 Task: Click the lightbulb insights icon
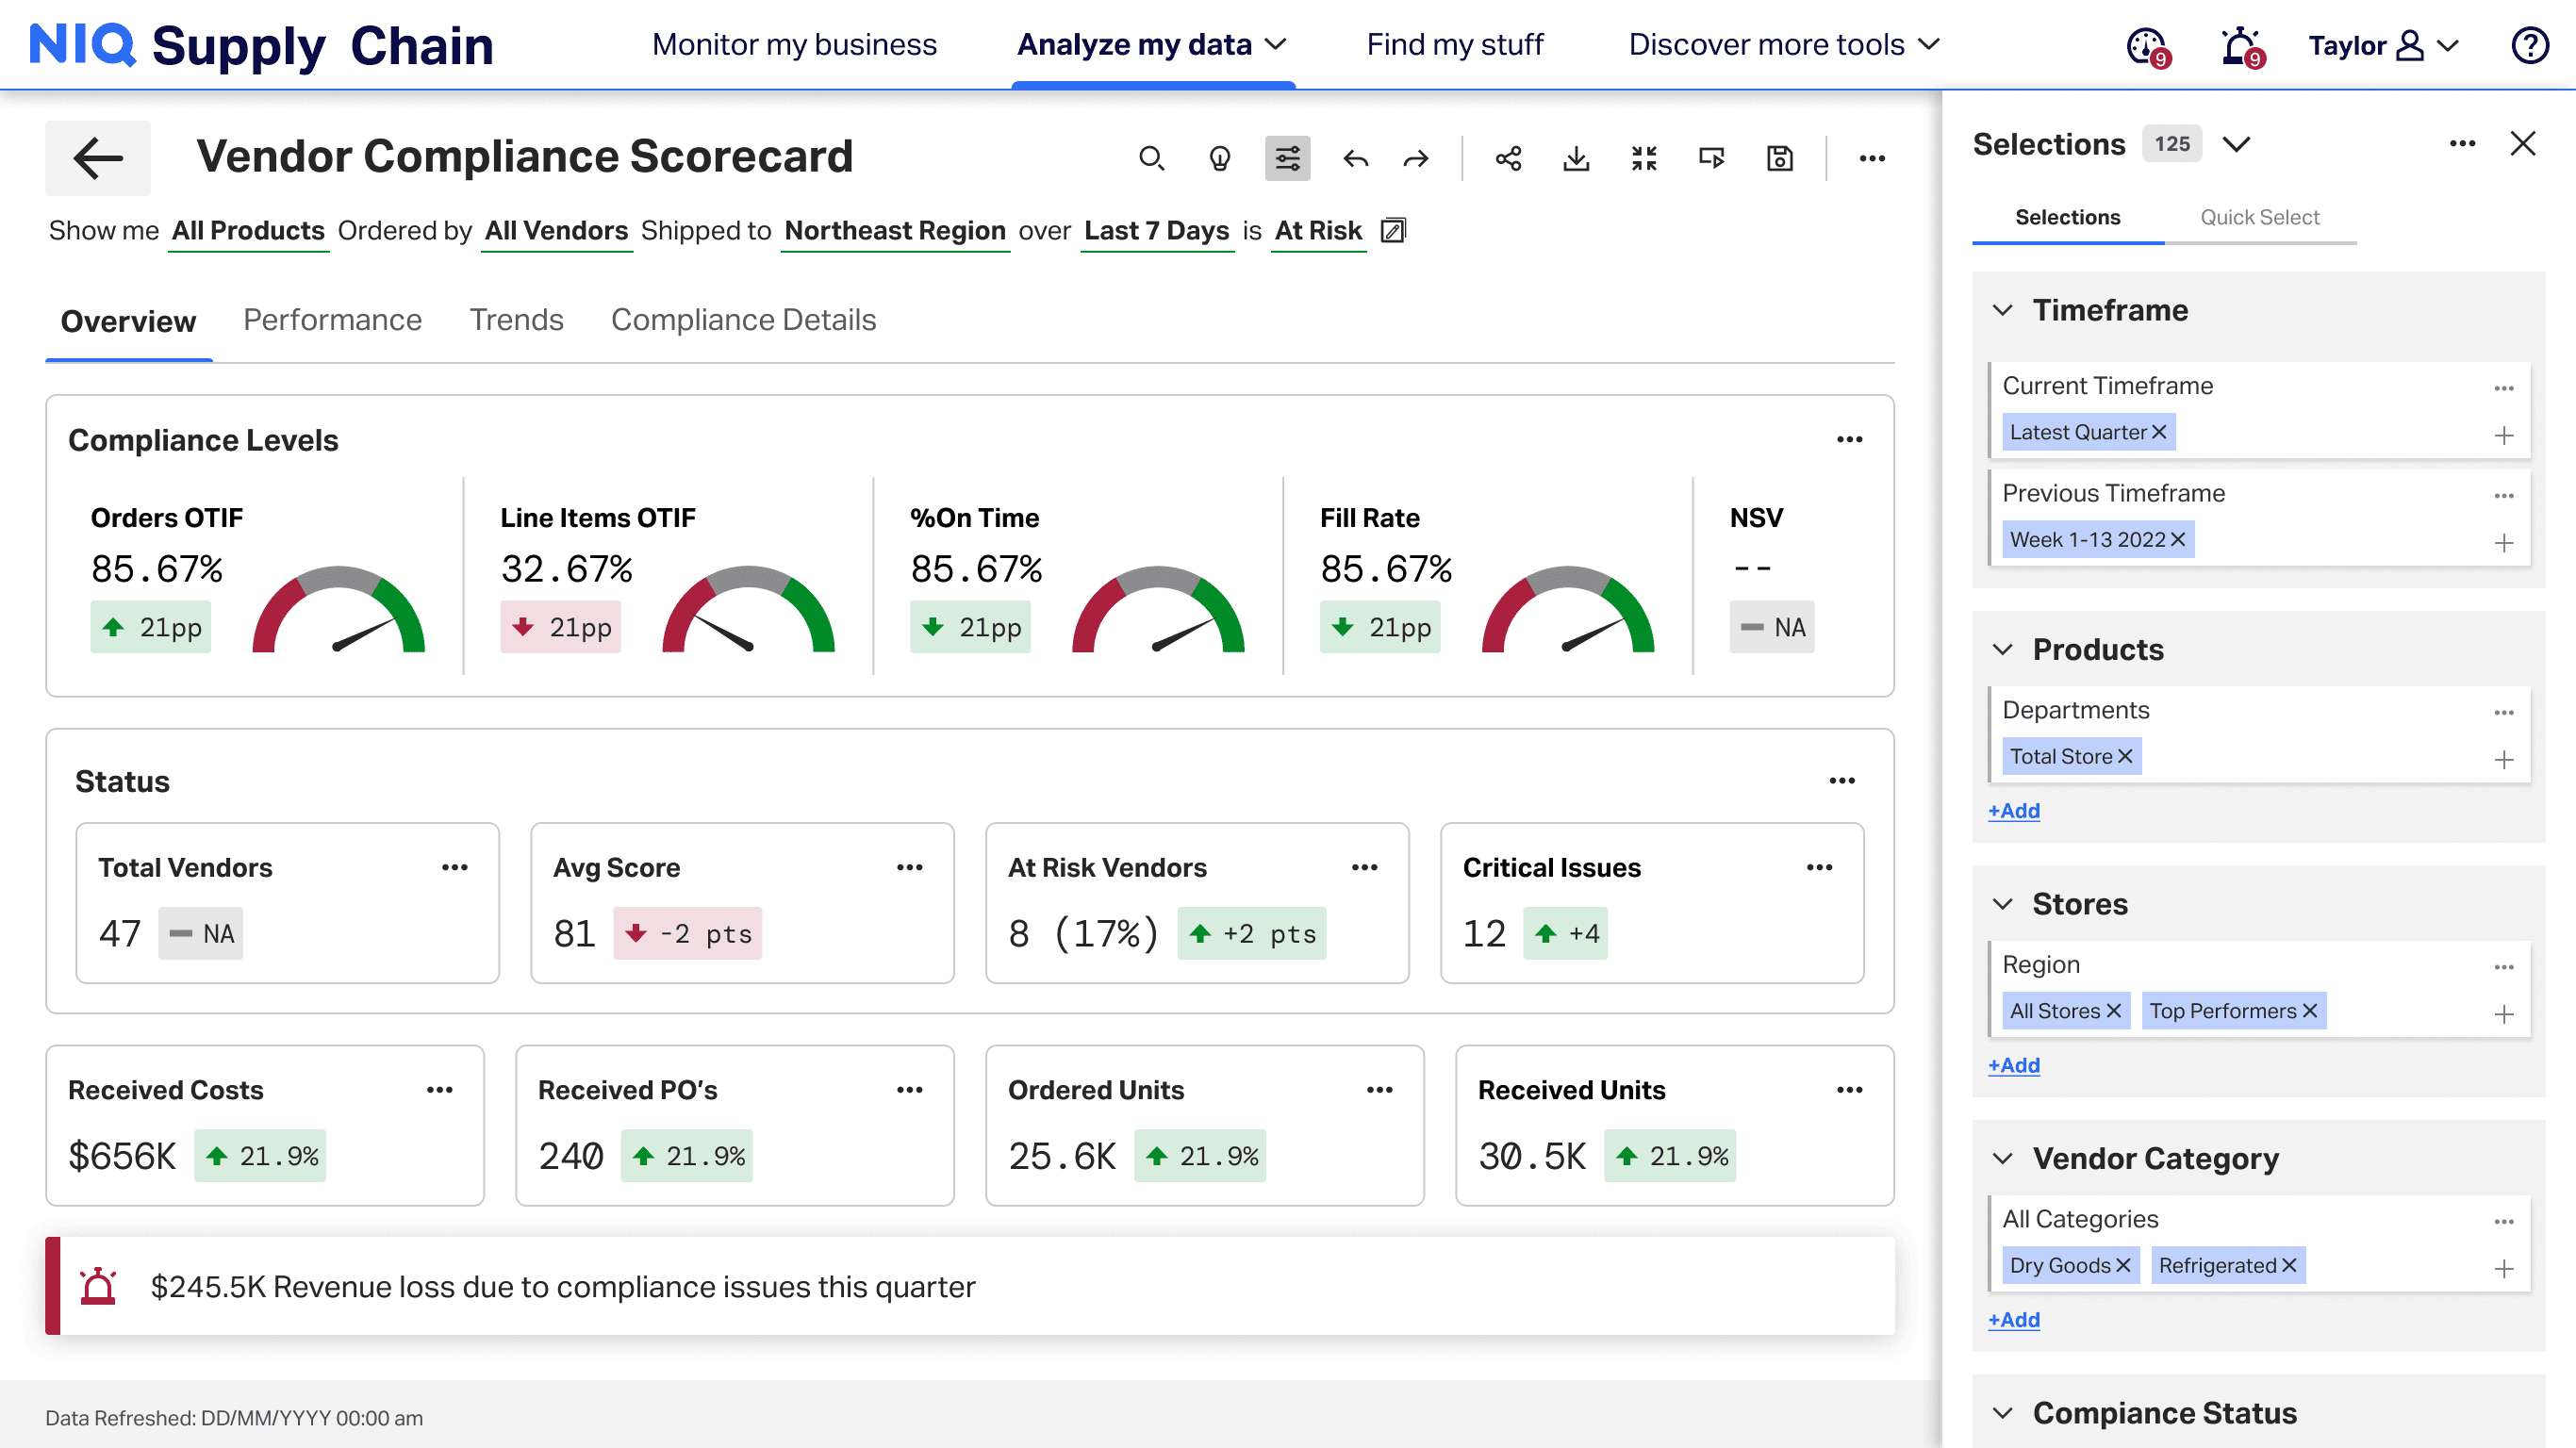coord(1220,158)
